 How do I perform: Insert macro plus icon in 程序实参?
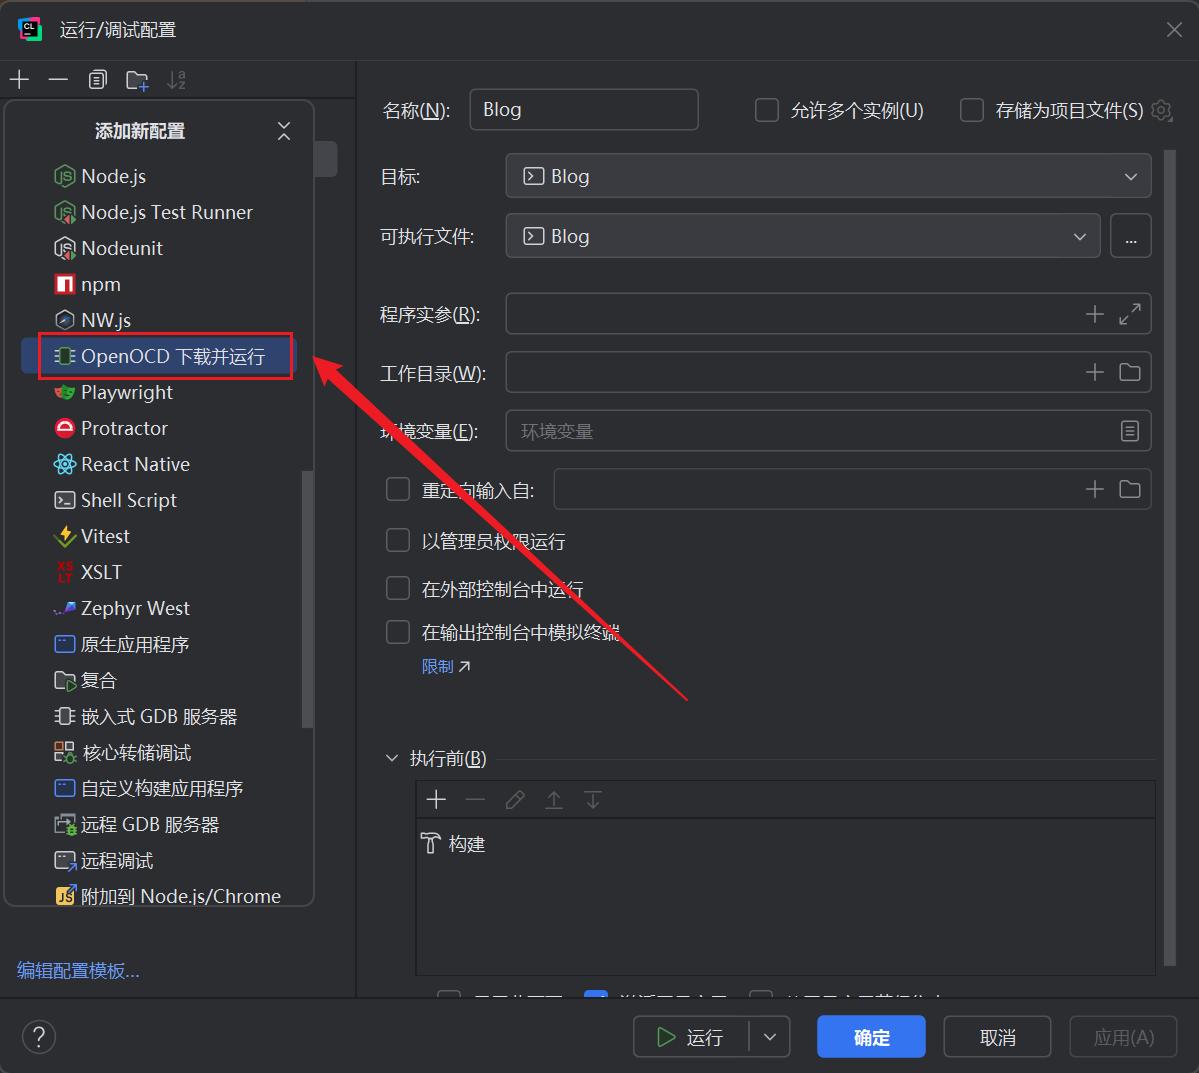click(1094, 314)
